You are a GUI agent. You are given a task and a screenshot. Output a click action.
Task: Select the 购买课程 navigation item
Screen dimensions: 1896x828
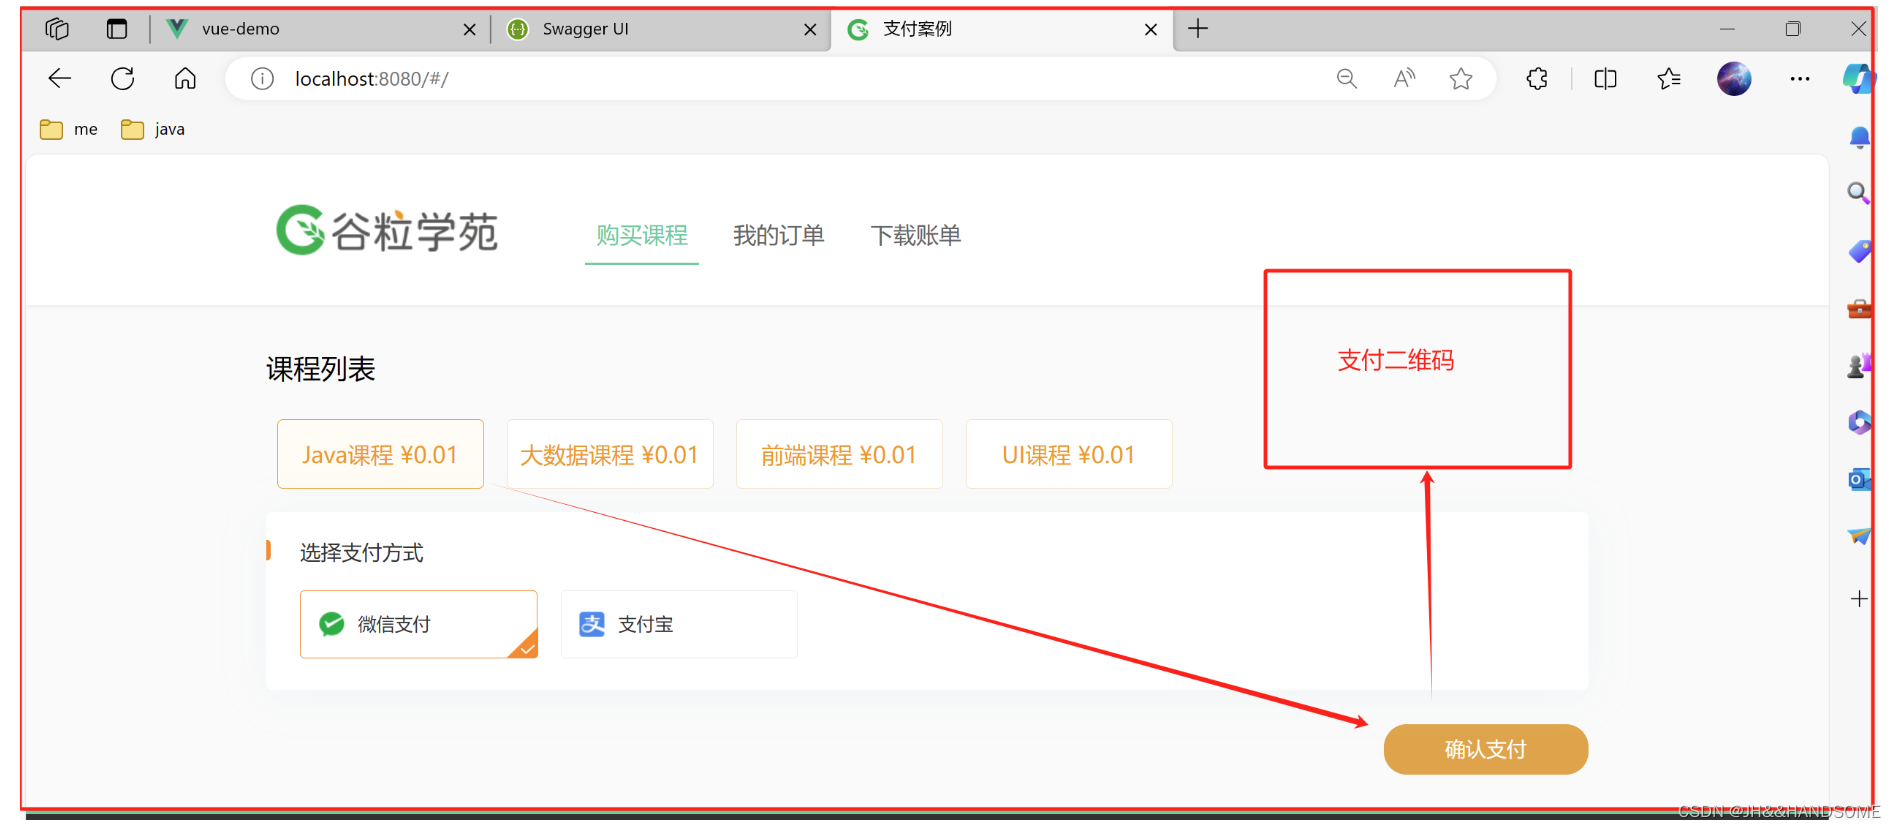coord(642,236)
